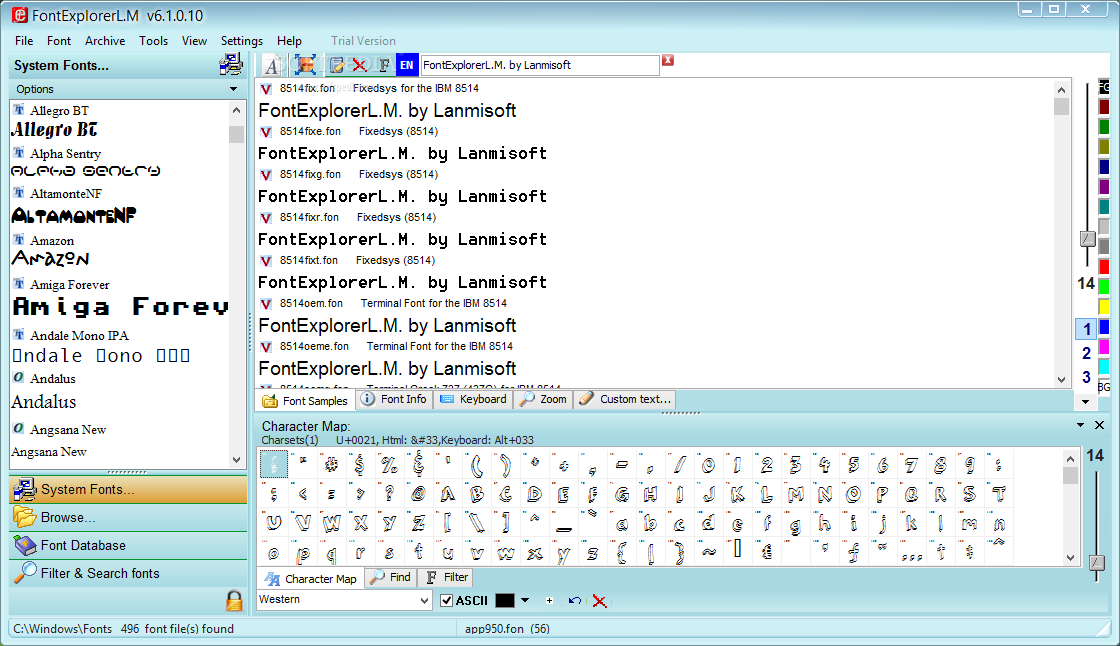Click the bold F filter icon in top toolbar

coord(384,65)
